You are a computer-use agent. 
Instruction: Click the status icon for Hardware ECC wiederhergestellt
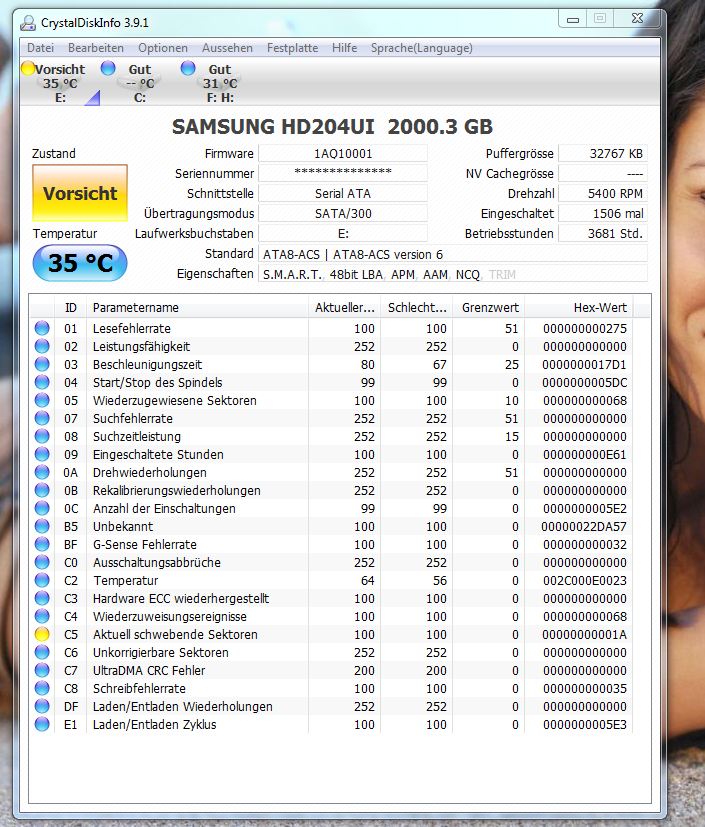click(42, 598)
